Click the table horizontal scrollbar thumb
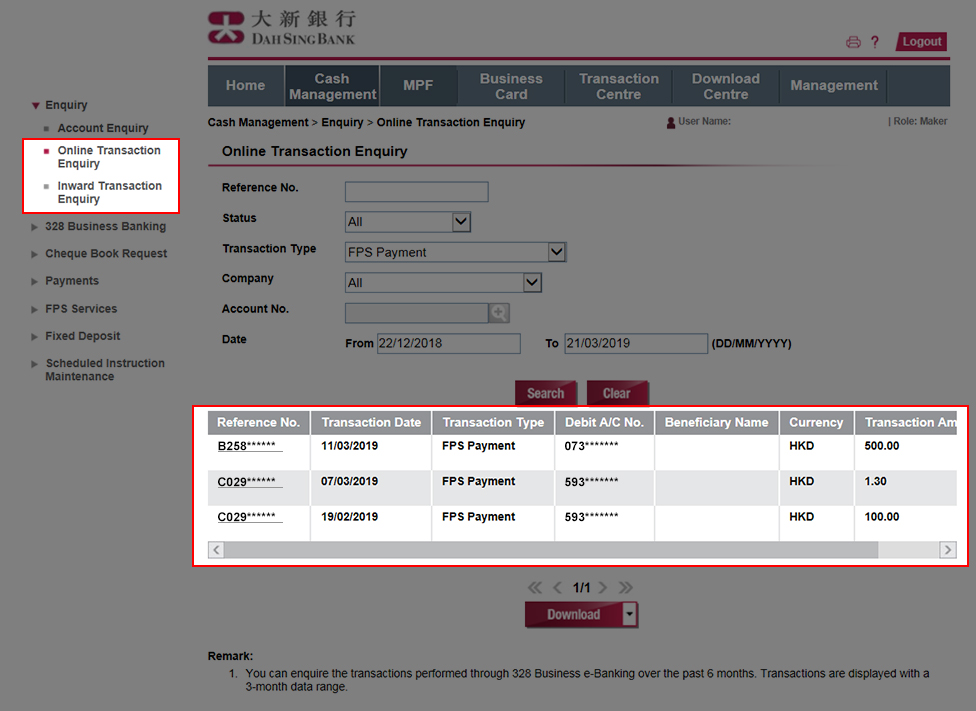 coord(551,550)
